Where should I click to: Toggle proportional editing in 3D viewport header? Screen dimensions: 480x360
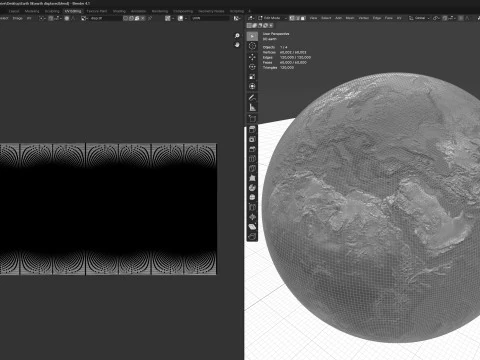click(x=461, y=18)
